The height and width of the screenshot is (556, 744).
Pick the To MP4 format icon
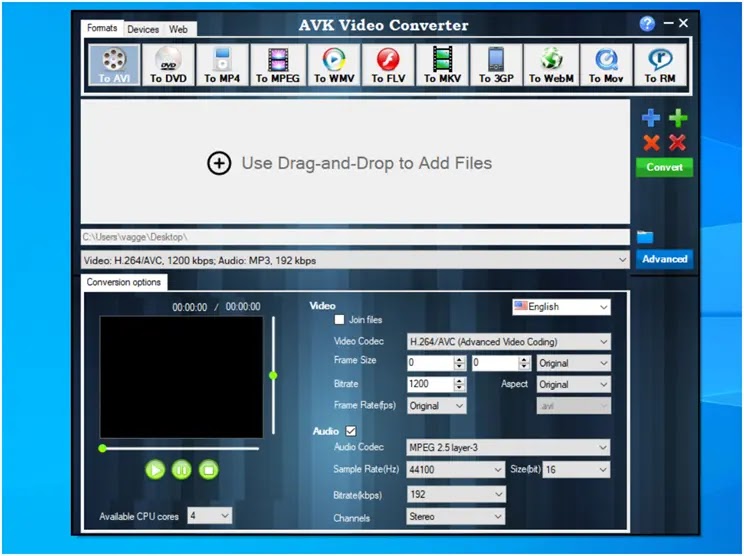point(222,65)
